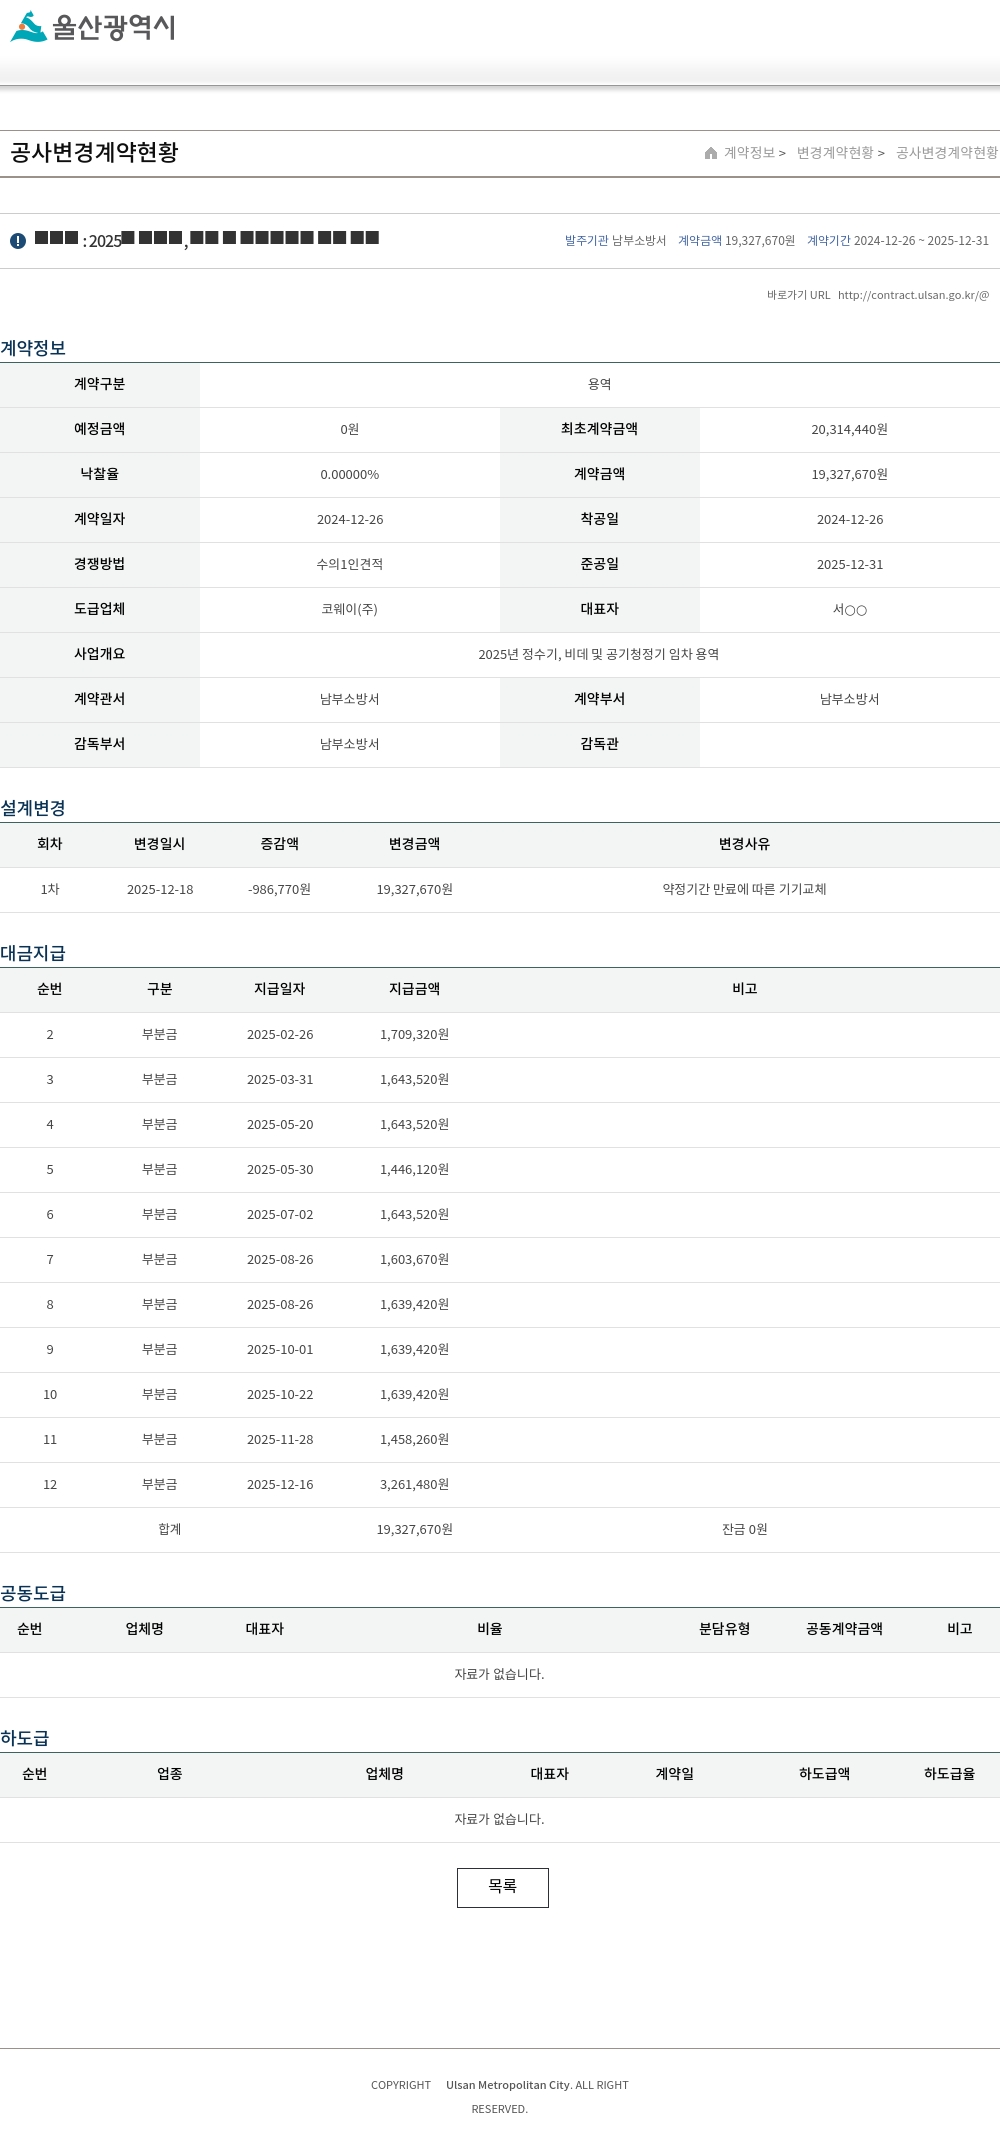
Task: Click the exclamation info icon beside title
Action: [18, 241]
